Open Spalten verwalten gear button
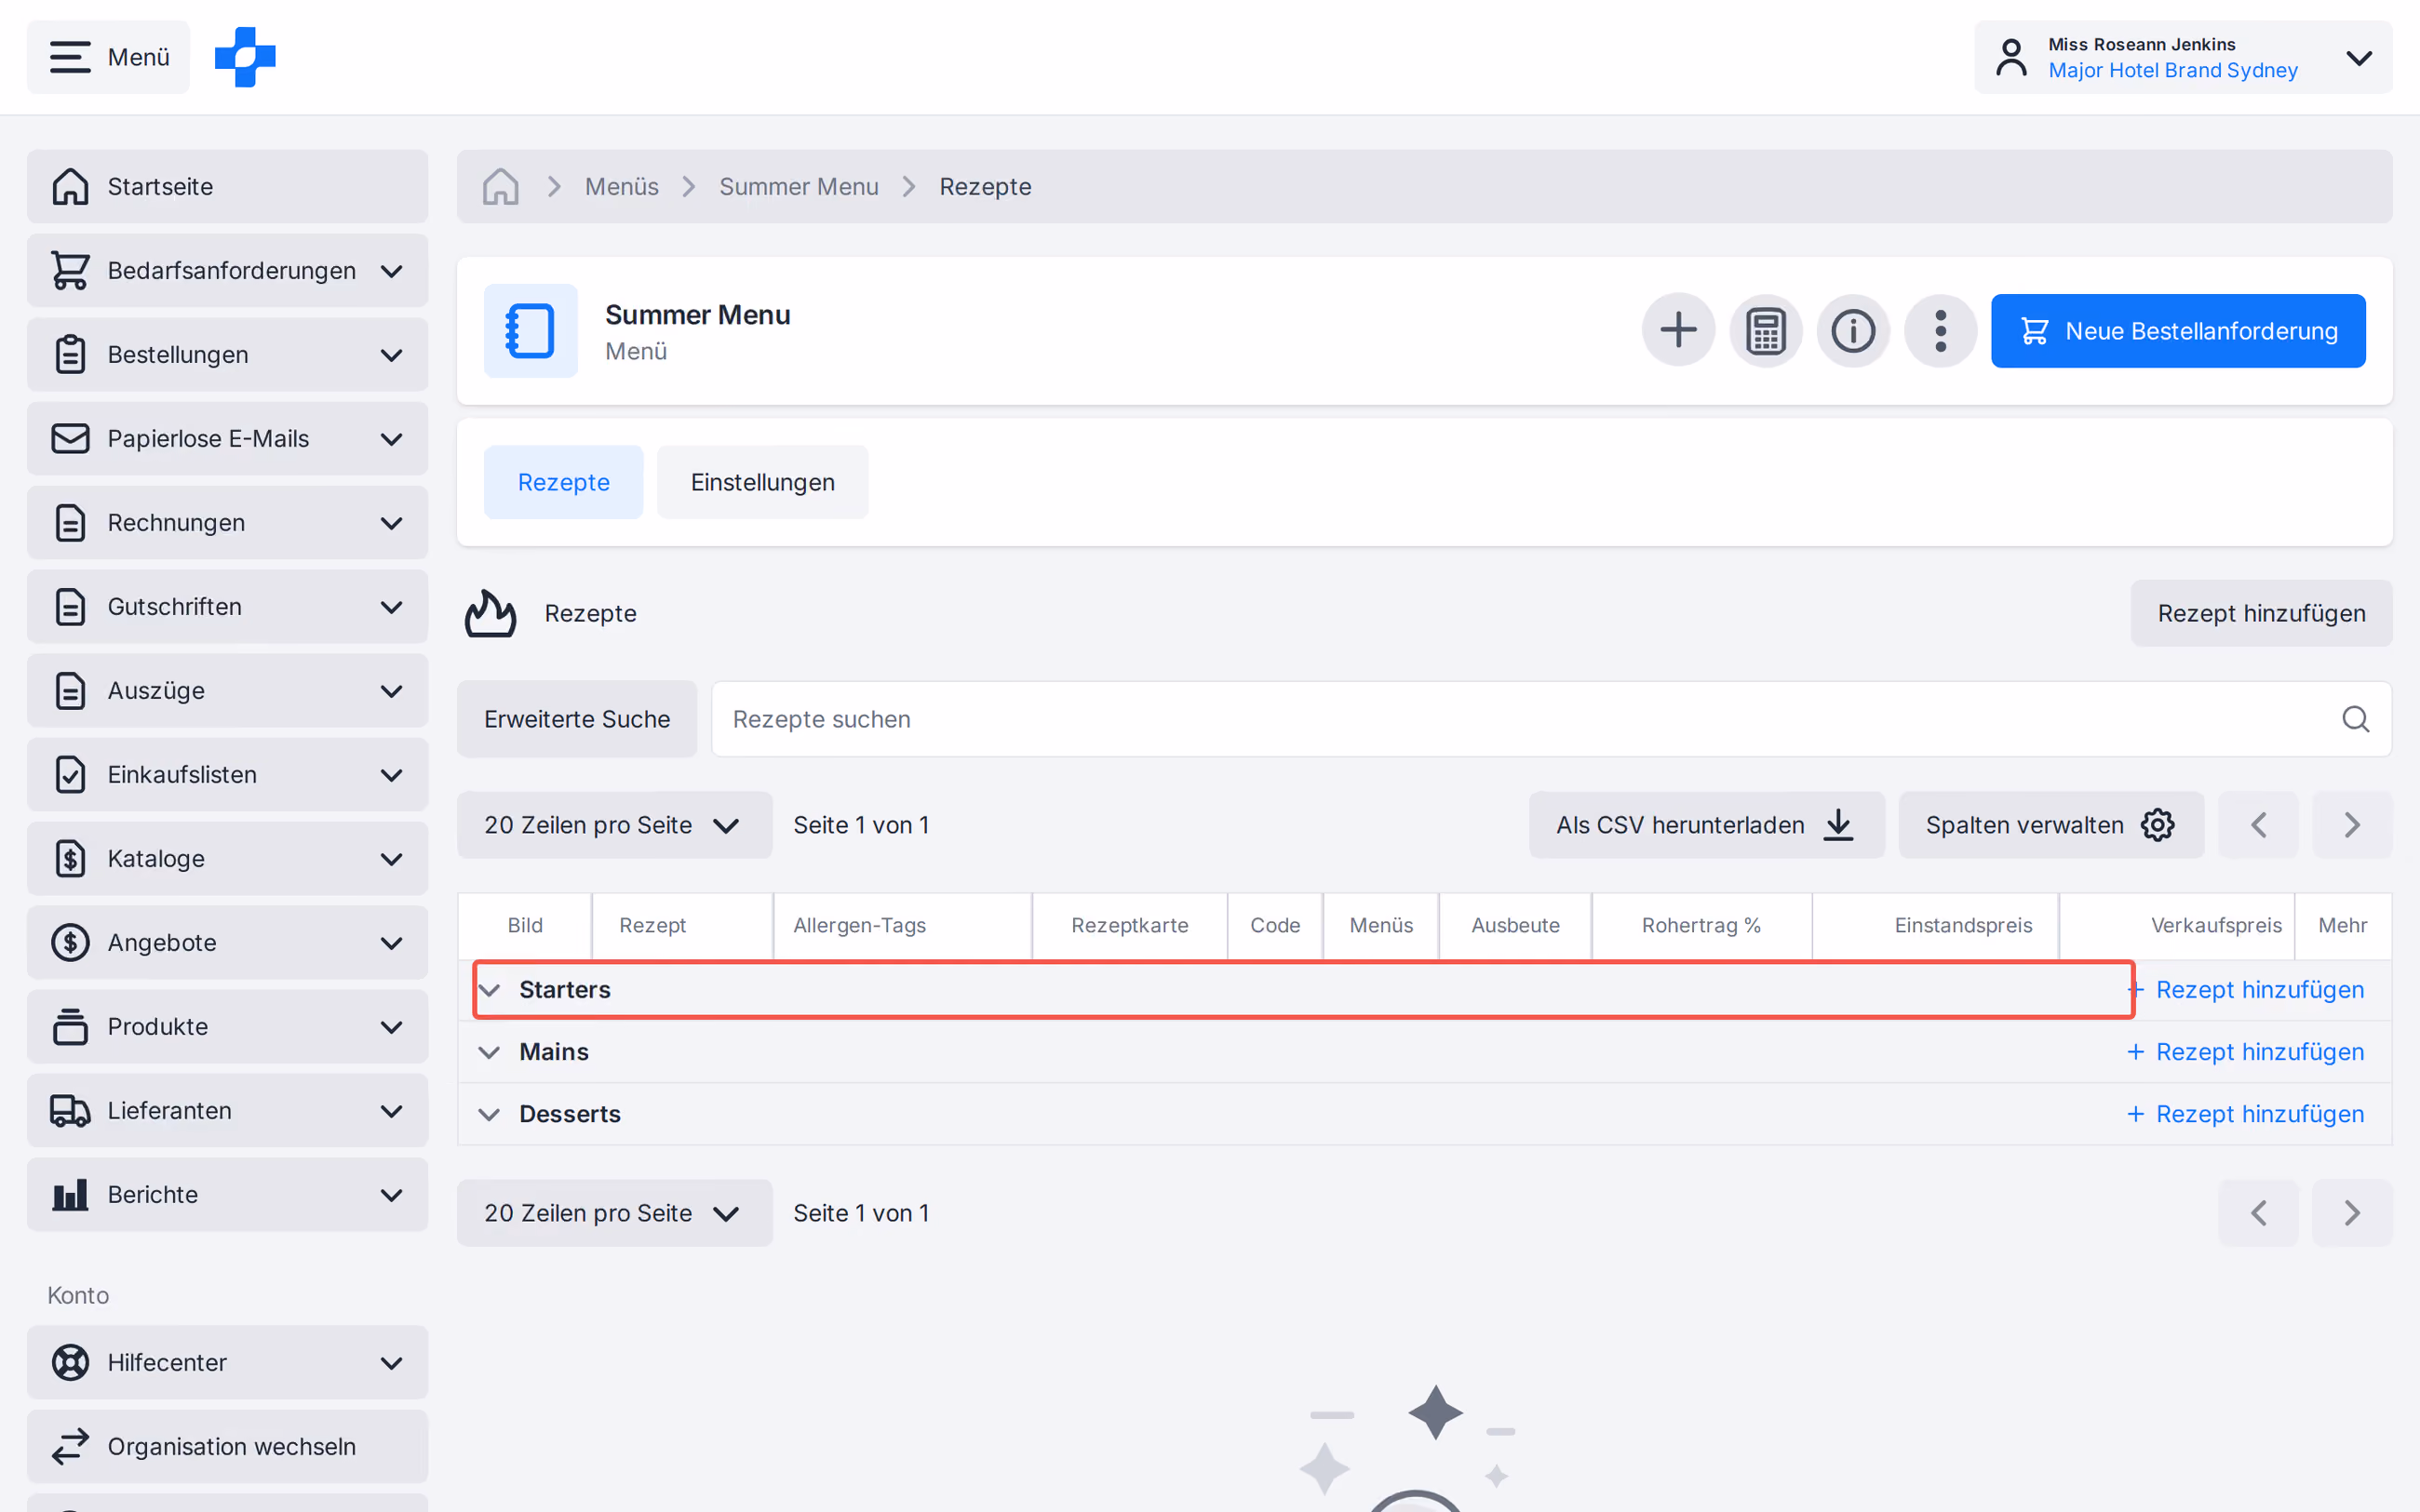The height and width of the screenshot is (1512, 2420). pos(2050,825)
